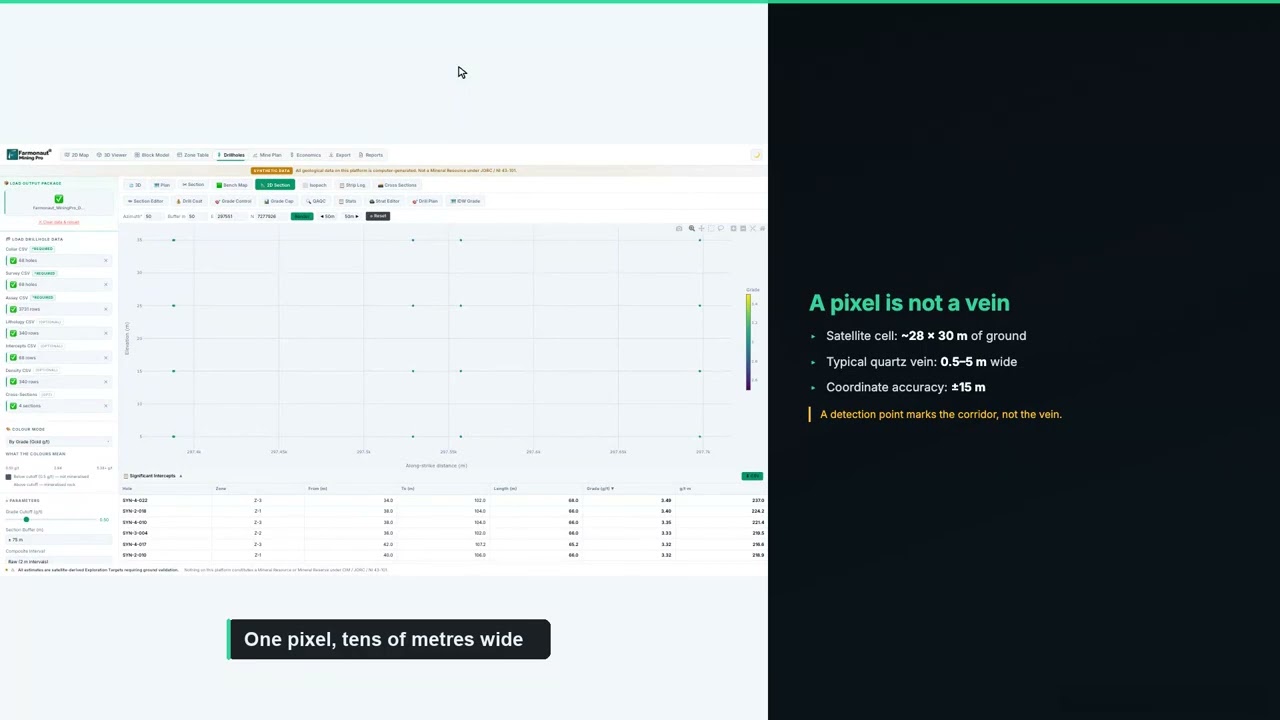Select the chart box-select icon
This screenshot has width=1280, height=720.
point(711,229)
